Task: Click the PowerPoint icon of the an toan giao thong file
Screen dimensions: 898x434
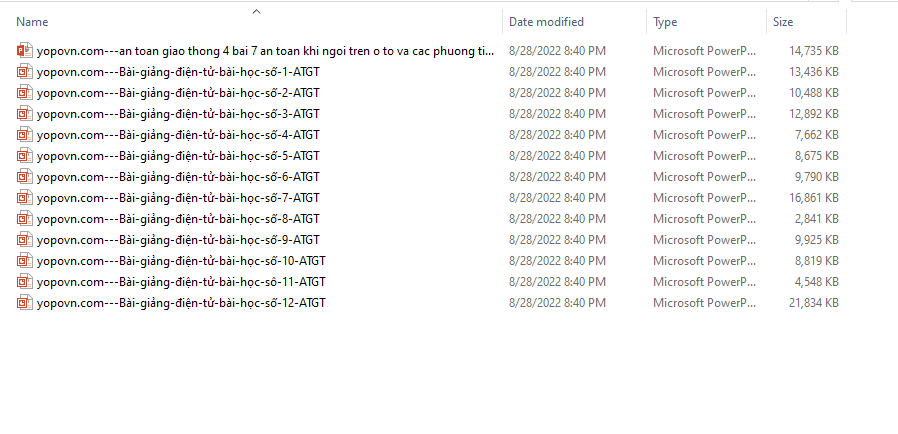Action: pyautogui.click(x=25, y=50)
